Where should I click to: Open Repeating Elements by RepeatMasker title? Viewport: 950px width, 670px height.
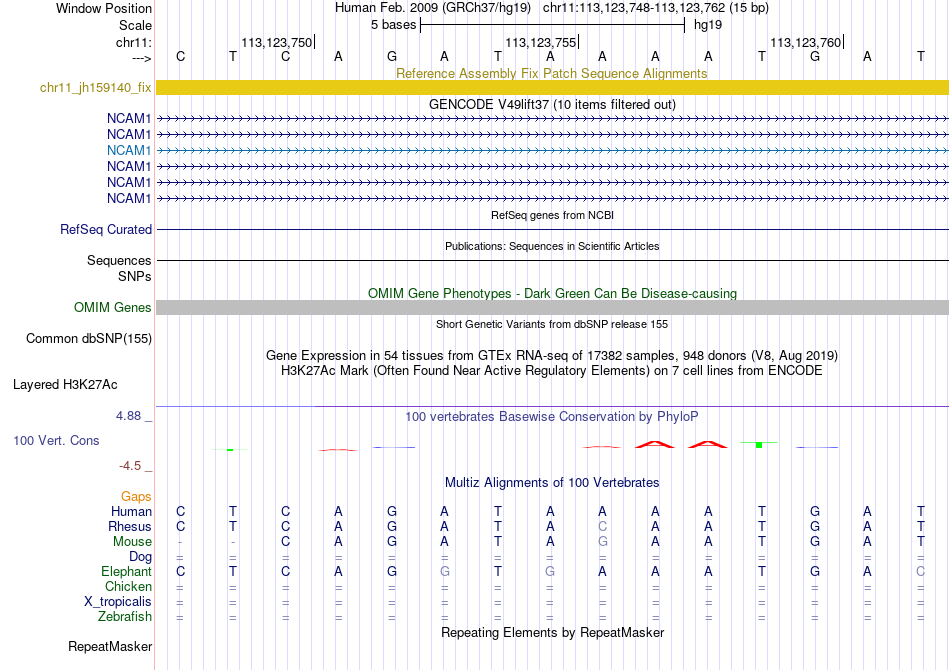[552, 633]
